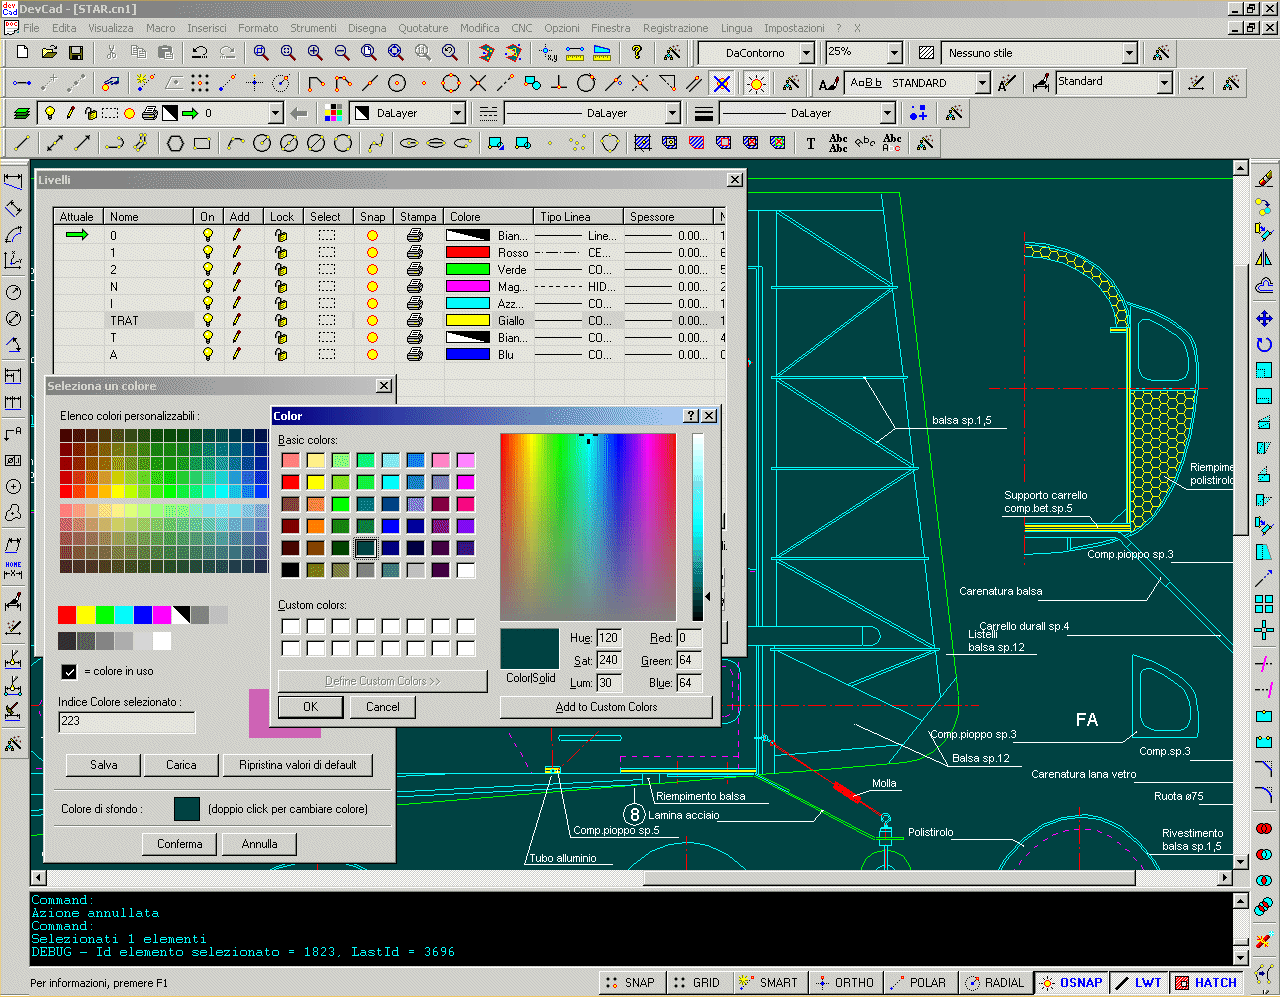1280x997 pixels.
Task: Click the printer icon in the layer toolbar
Action: click(x=149, y=113)
